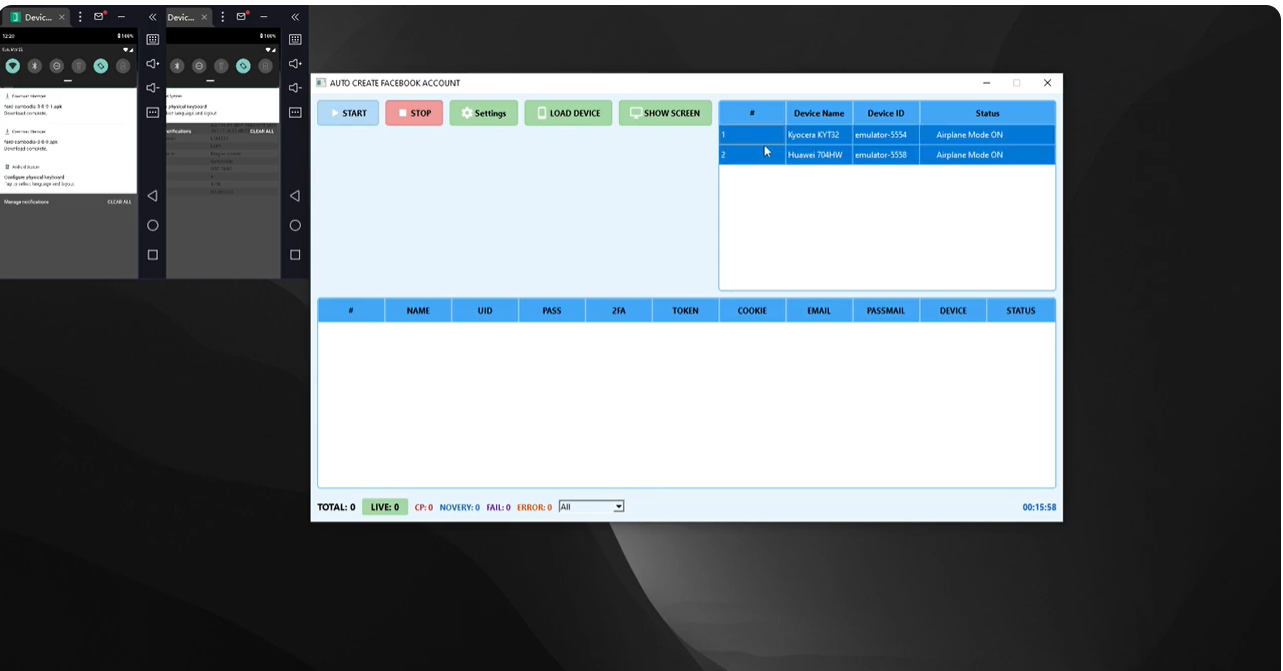Toggle Bluetooth tile in right emulator quick settings
Viewport: 1283px width, 671px height.
pyautogui.click(x=177, y=66)
